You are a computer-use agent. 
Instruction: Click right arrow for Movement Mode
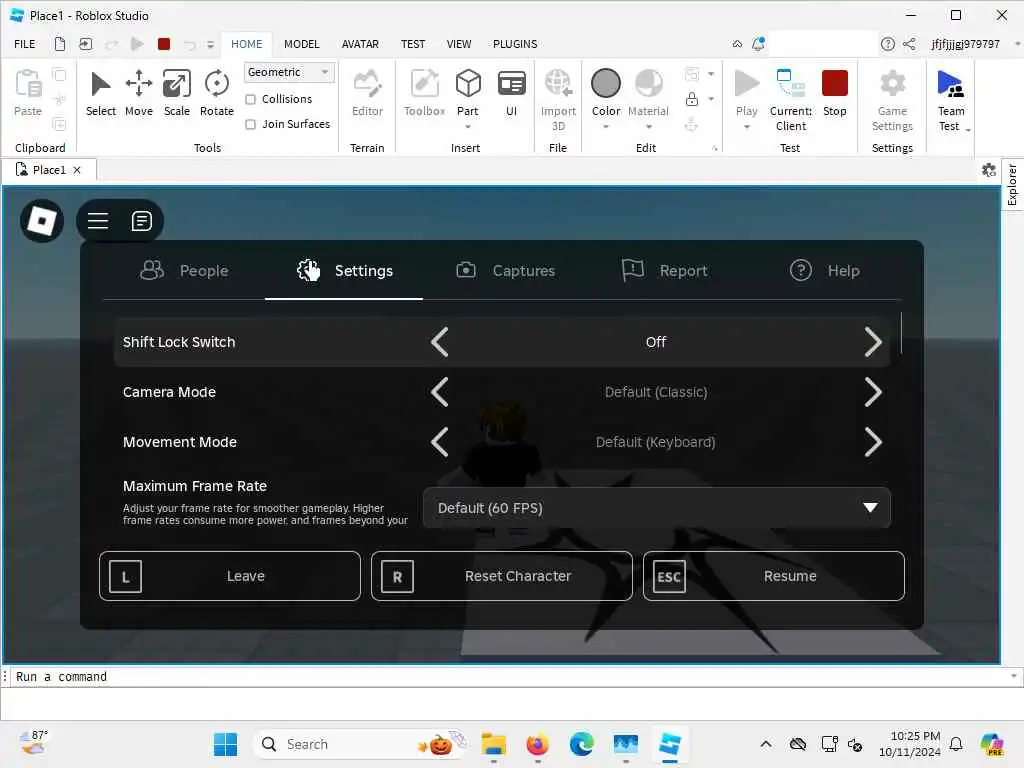coord(872,442)
